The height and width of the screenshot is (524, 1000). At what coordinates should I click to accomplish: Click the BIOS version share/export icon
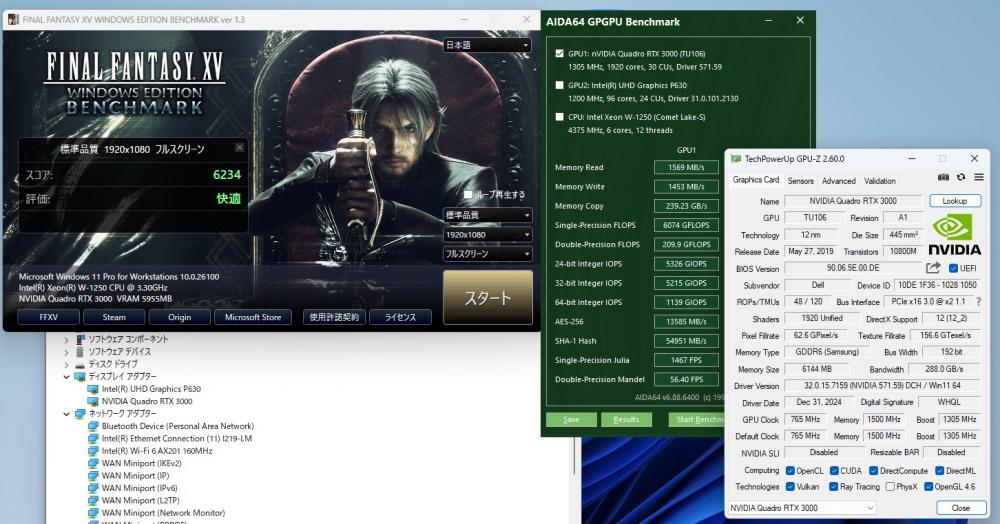click(x=933, y=268)
